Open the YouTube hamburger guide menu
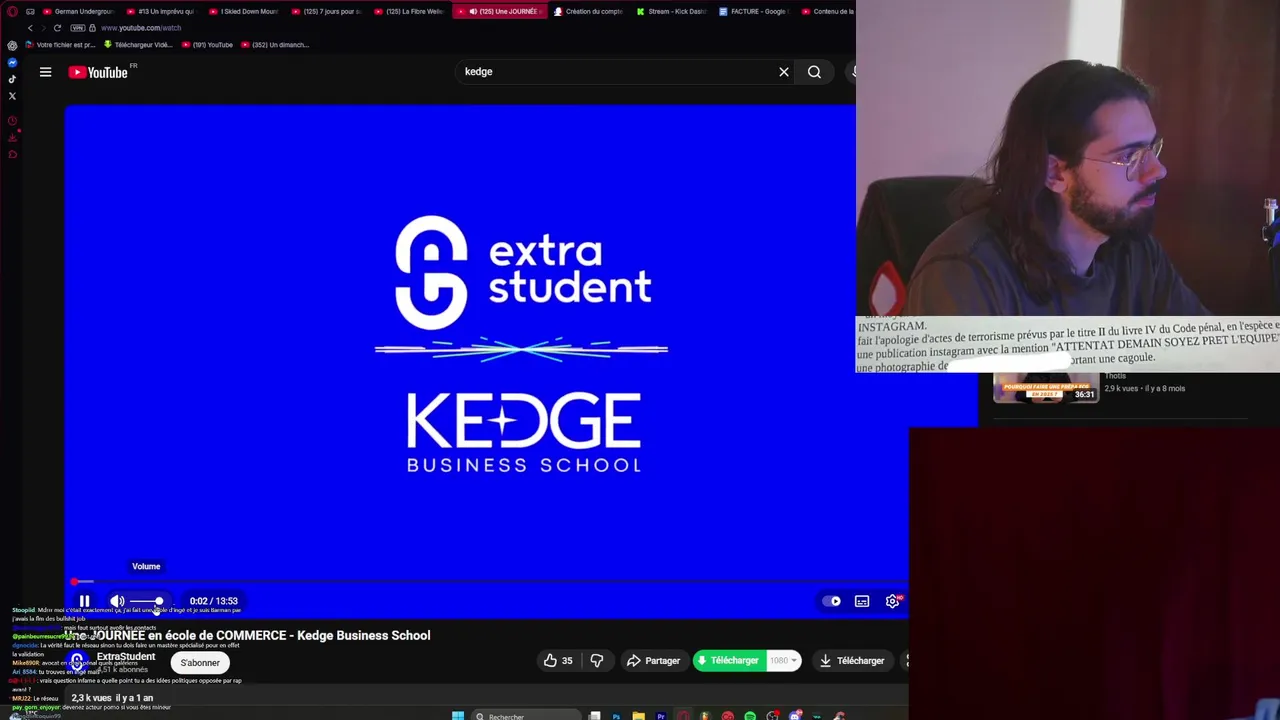 [x=45, y=72]
